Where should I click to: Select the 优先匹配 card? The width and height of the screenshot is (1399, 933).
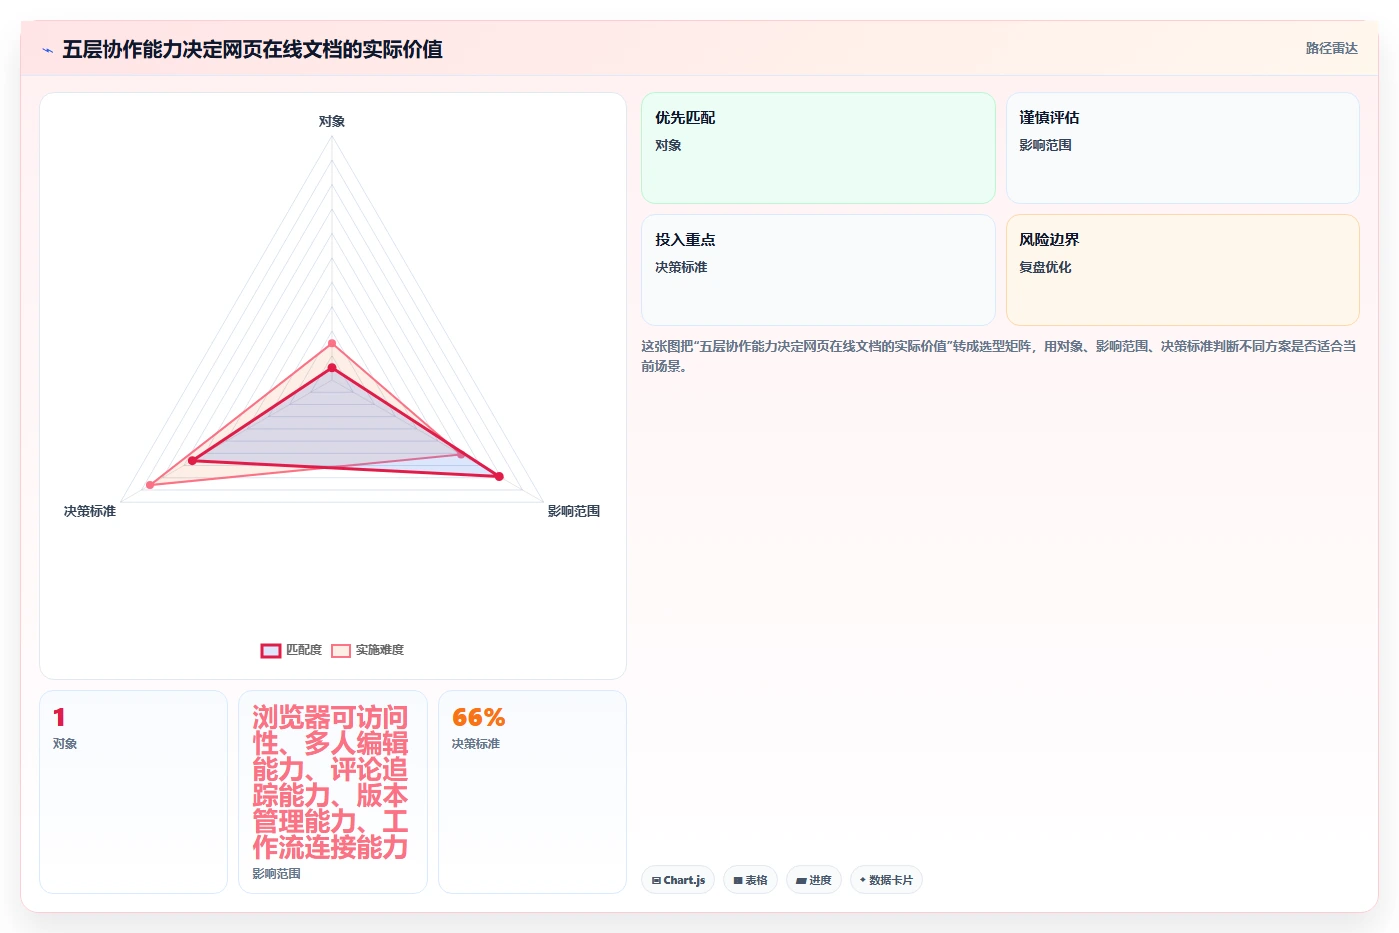click(x=818, y=148)
